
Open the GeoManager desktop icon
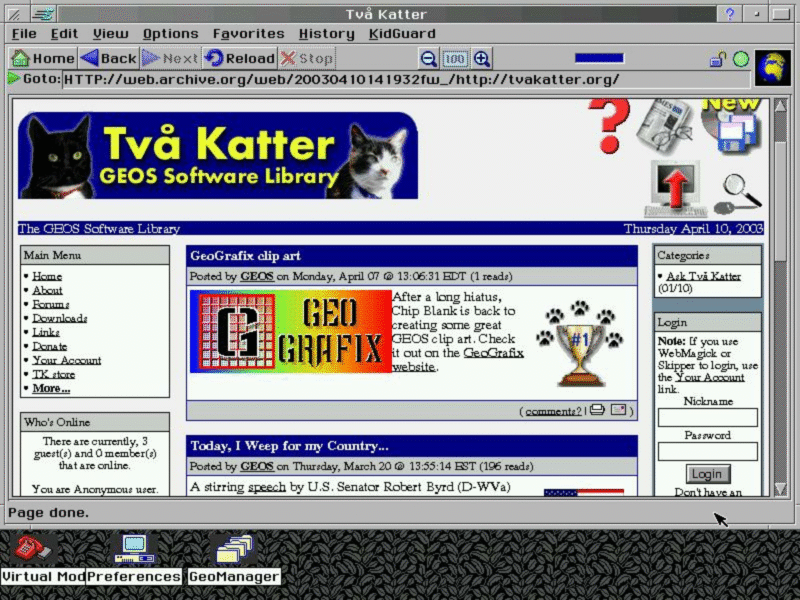[234, 560]
